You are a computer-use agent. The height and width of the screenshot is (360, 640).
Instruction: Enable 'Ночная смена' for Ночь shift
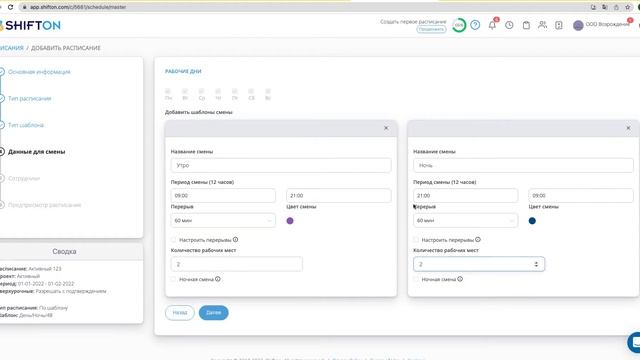[416, 279]
